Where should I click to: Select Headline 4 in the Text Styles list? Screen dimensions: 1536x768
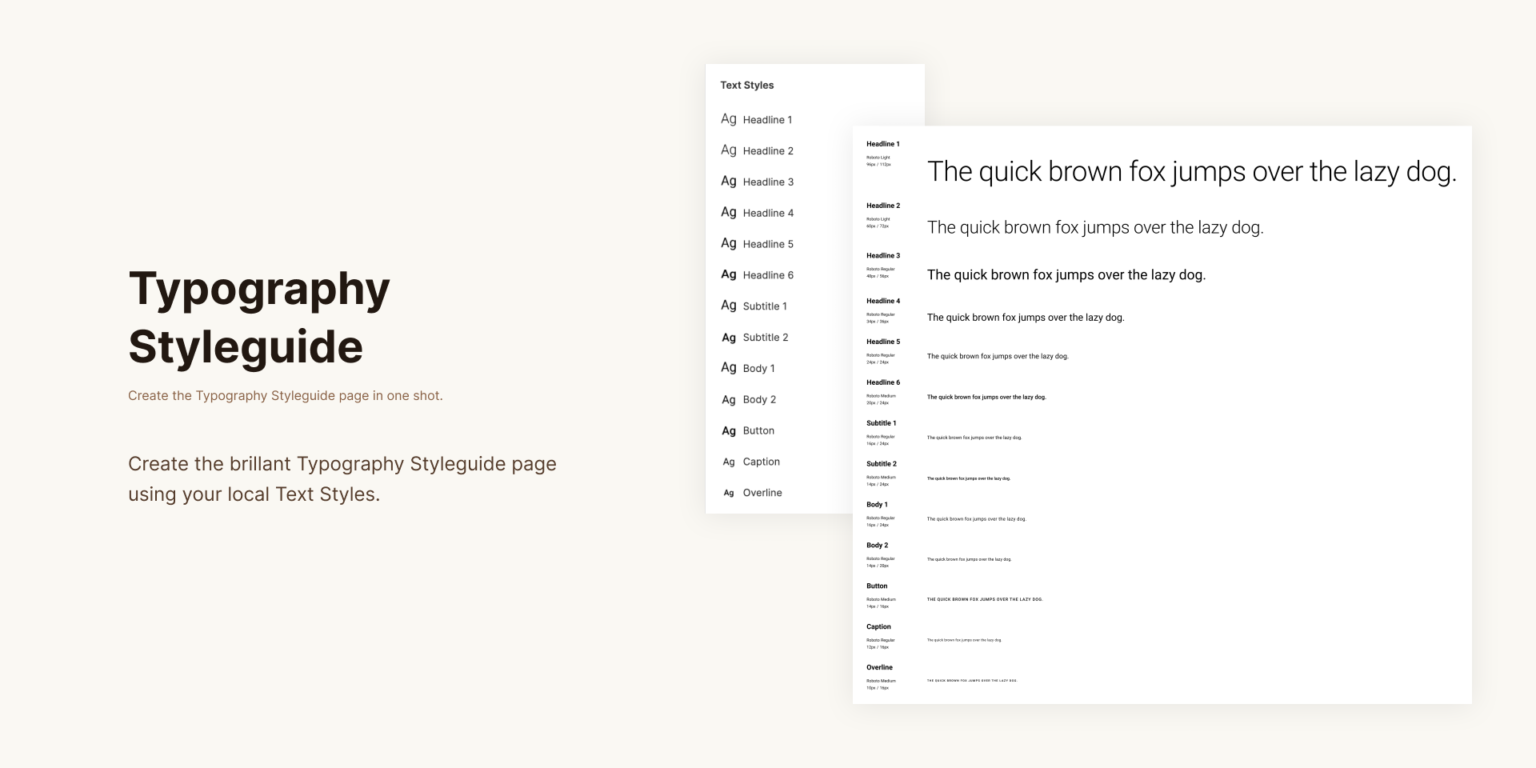pos(766,212)
